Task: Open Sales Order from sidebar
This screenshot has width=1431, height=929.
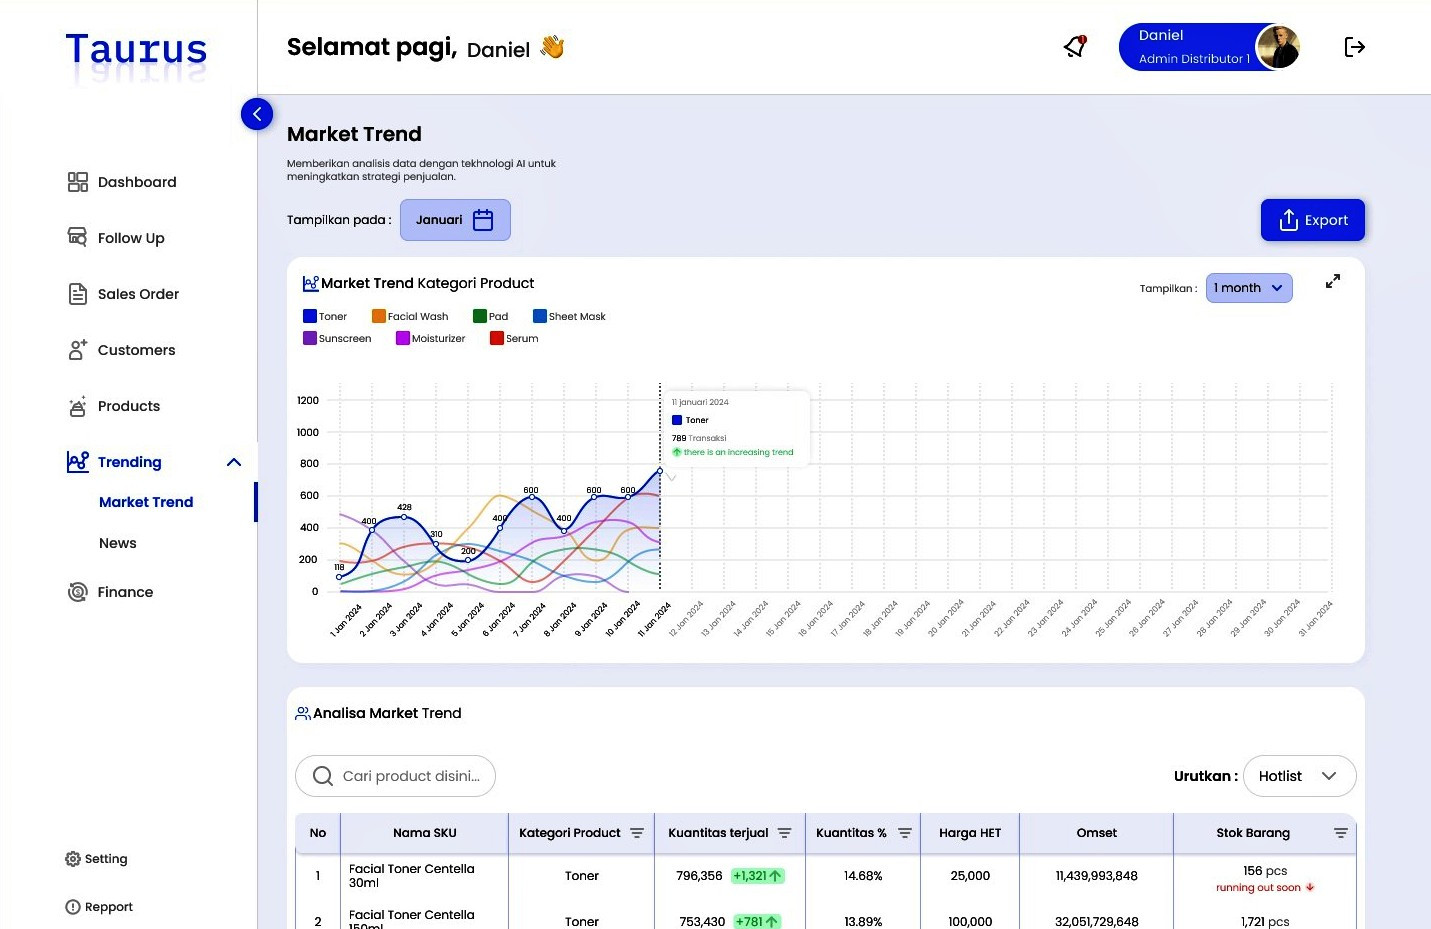Action: (x=138, y=294)
